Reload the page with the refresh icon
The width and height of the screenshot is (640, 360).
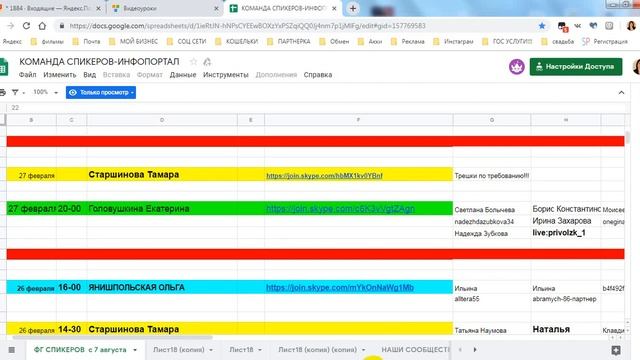pyautogui.click(x=26, y=26)
